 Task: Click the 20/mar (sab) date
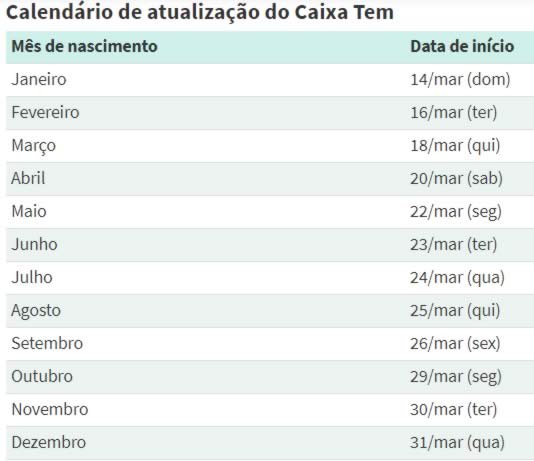[x=456, y=178]
